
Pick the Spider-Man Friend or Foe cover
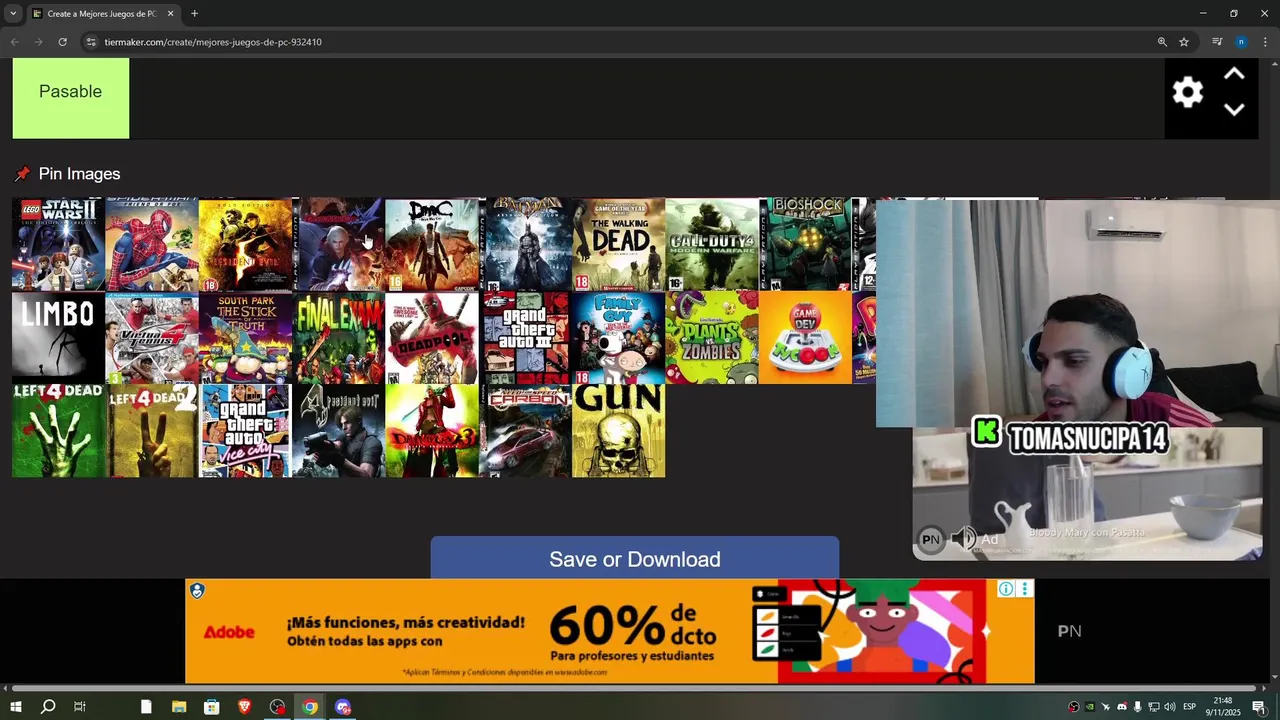pos(151,244)
